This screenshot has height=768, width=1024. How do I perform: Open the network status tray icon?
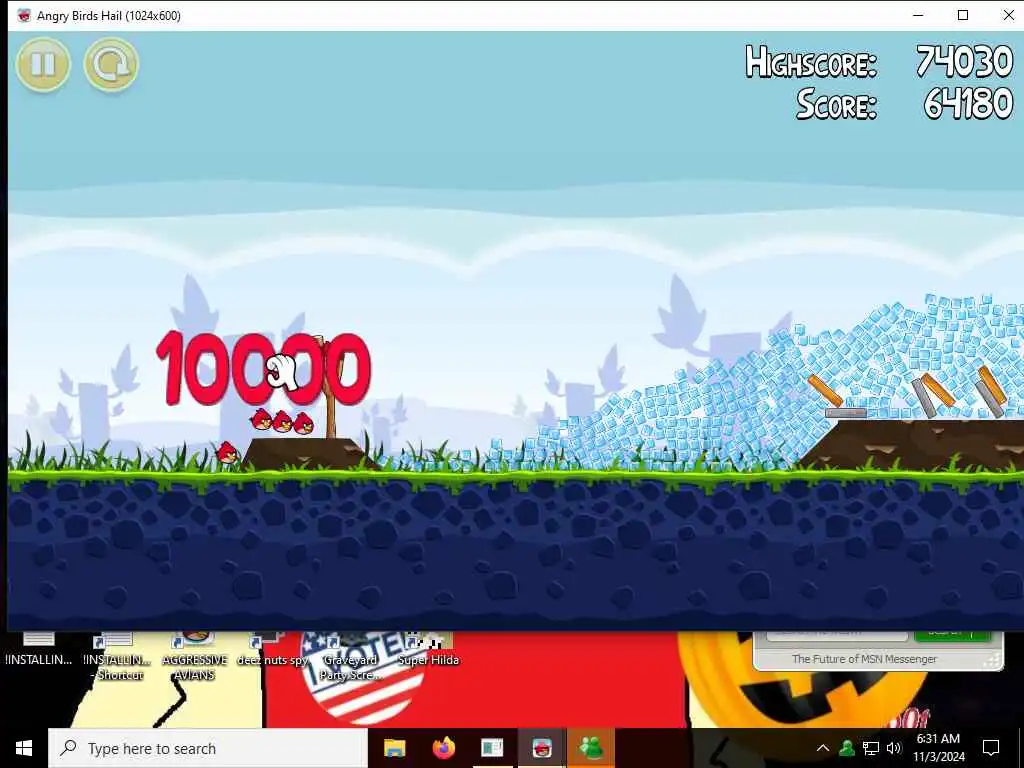(871, 748)
